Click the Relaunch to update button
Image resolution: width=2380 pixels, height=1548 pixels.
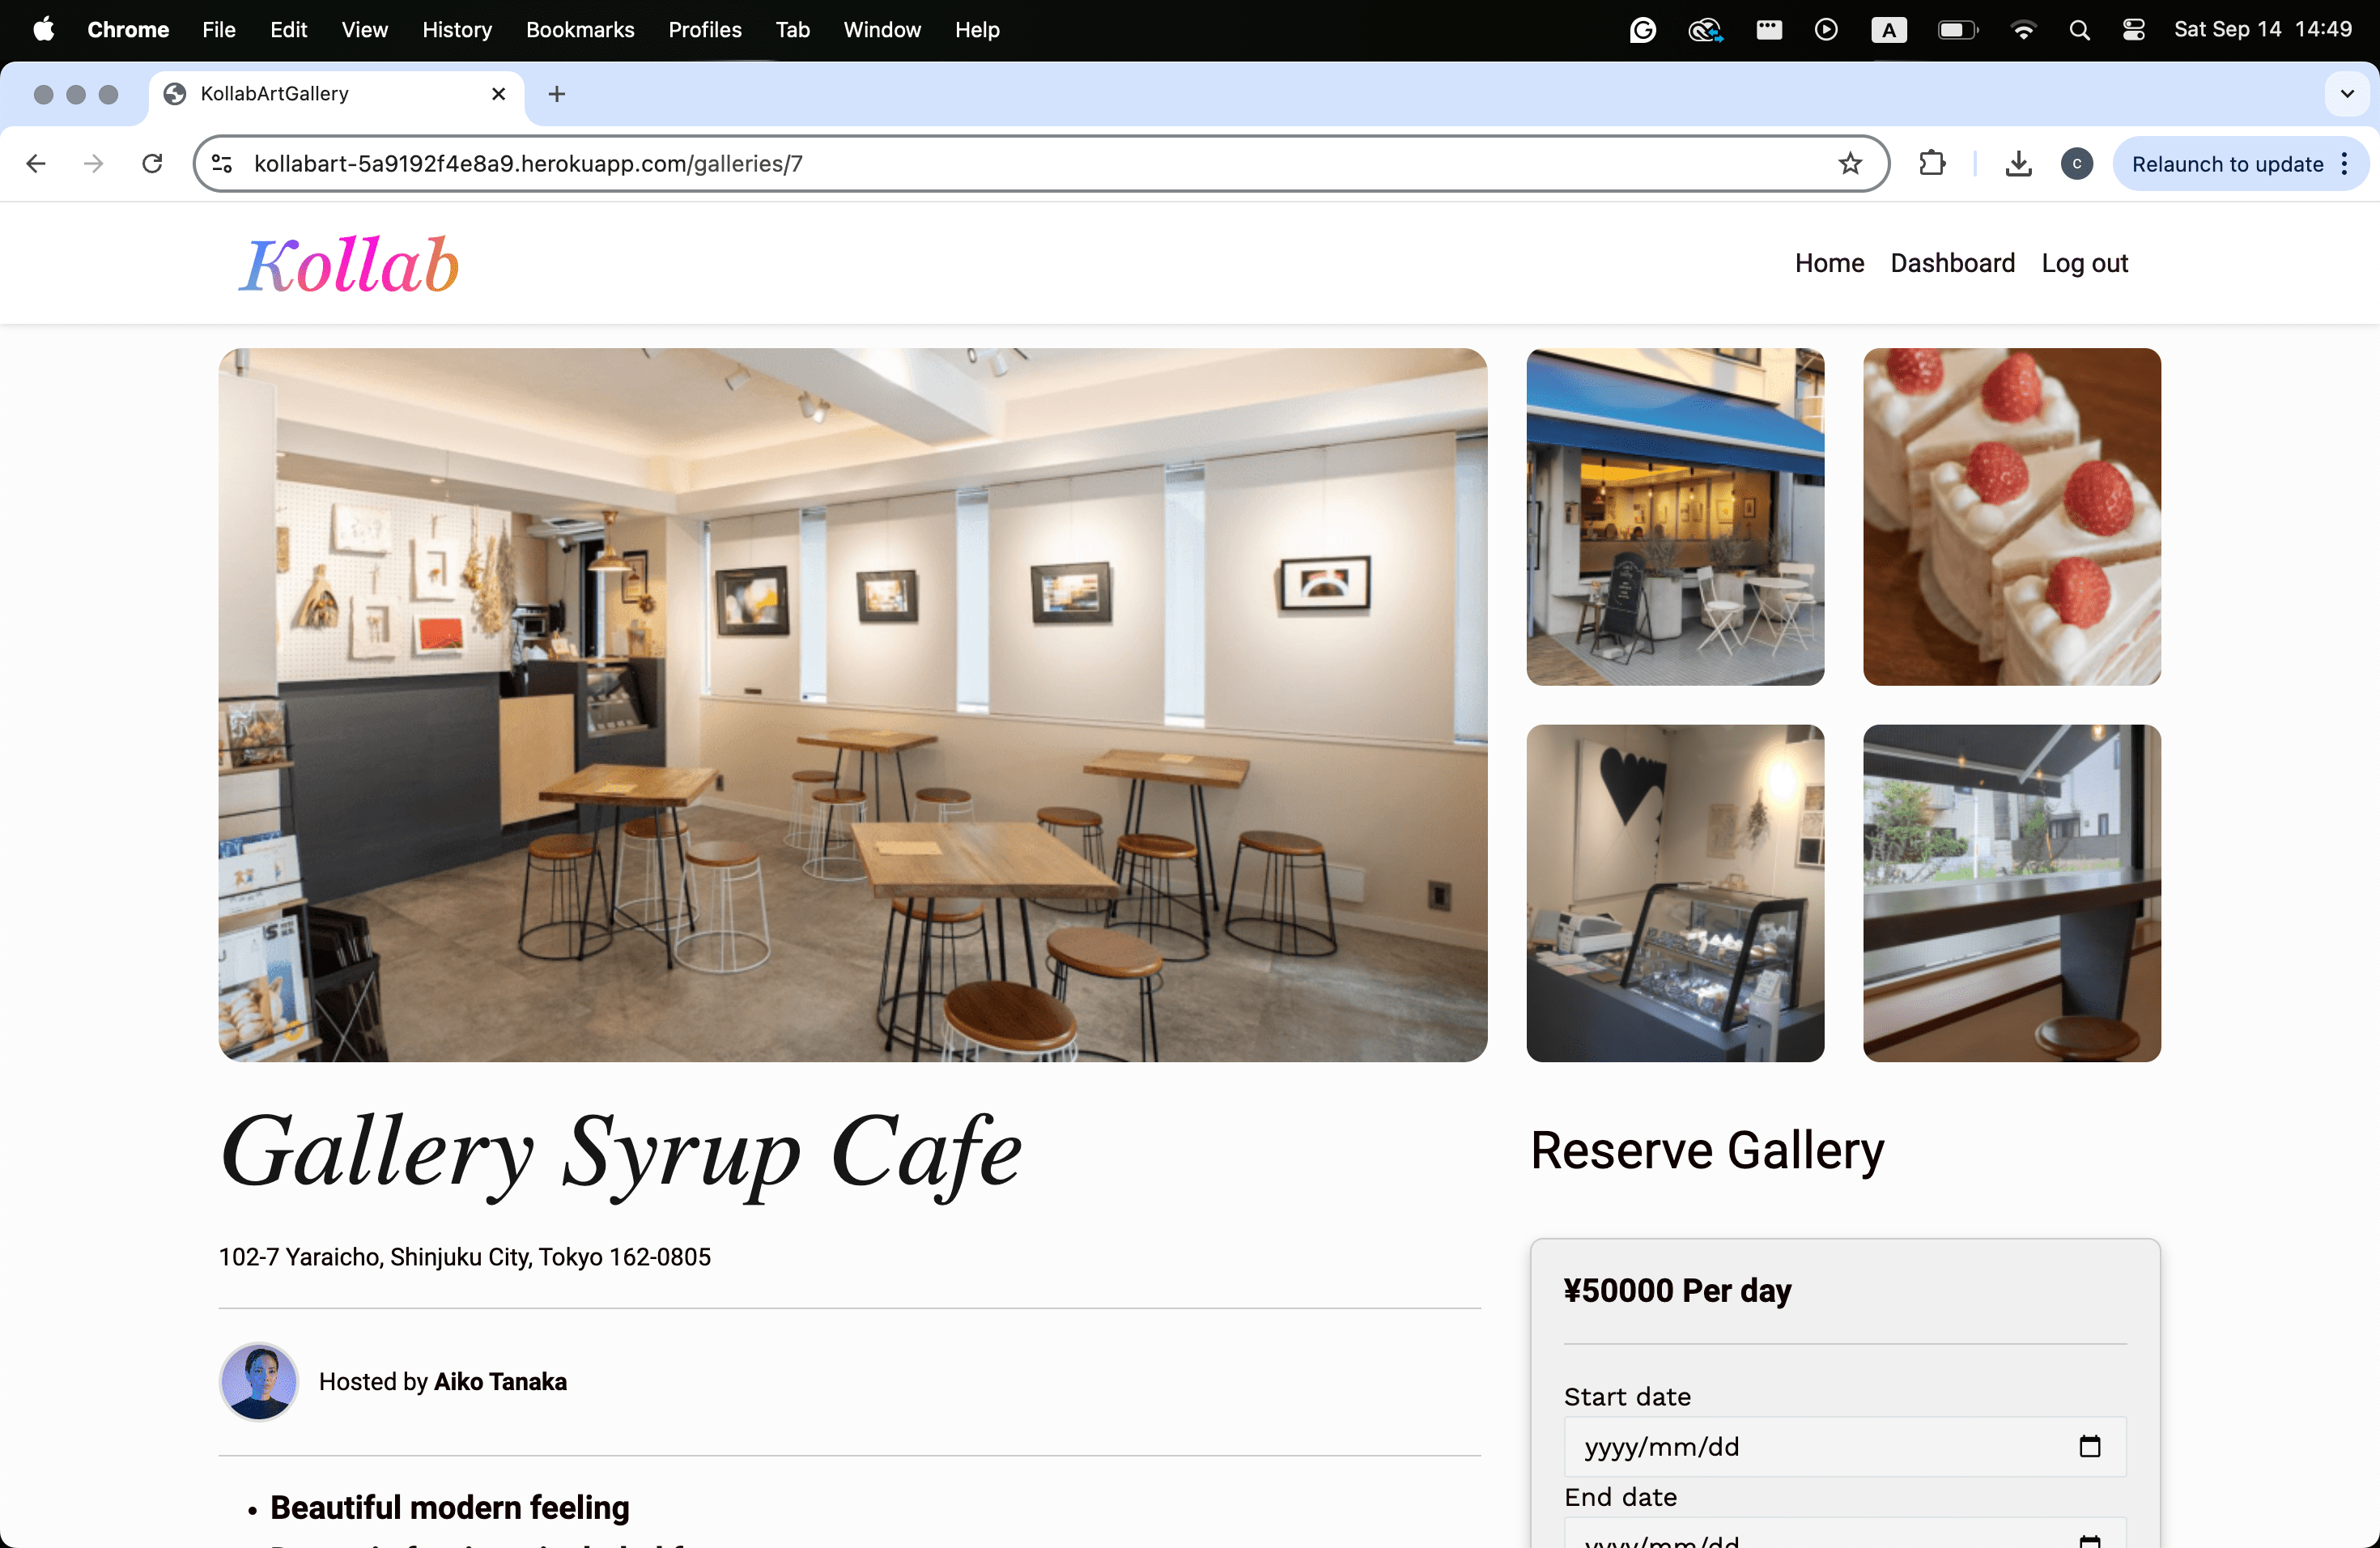pyautogui.click(x=2227, y=163)
